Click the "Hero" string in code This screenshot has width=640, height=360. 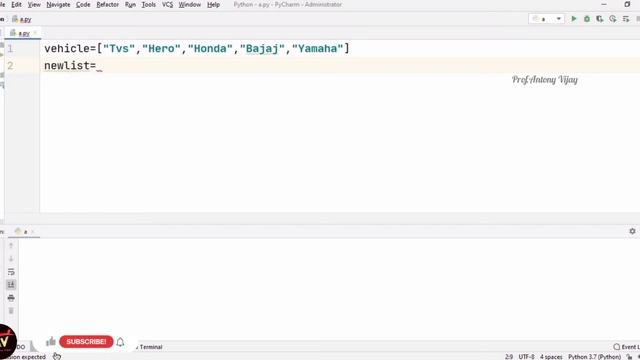click(x=161, y=49)
